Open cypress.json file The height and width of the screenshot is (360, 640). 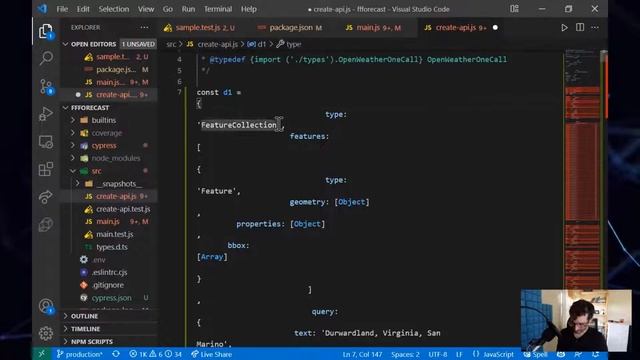click(x=111, y=298)
